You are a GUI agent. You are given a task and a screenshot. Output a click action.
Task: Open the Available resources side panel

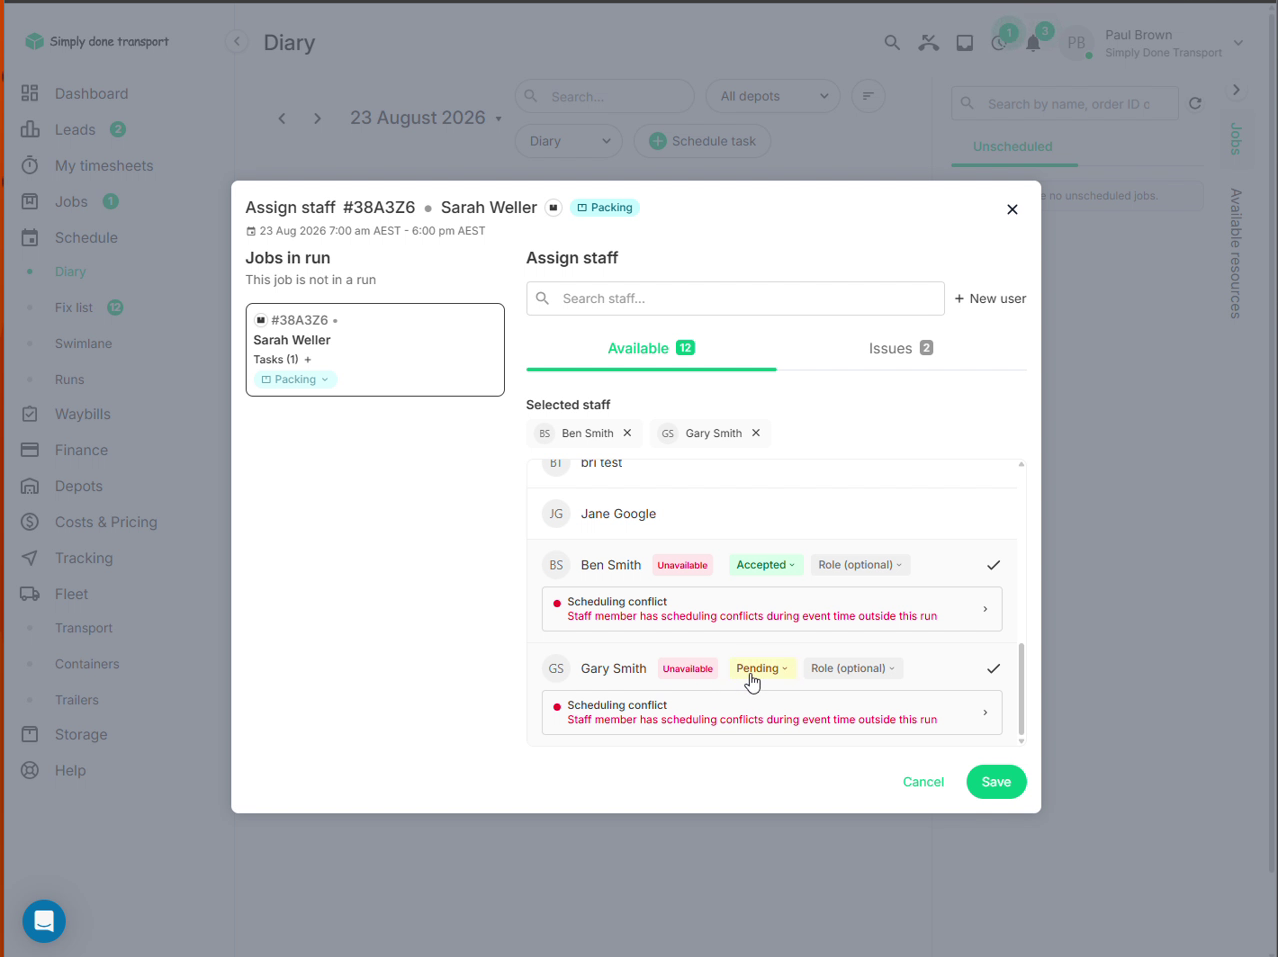coord(1237,254)
